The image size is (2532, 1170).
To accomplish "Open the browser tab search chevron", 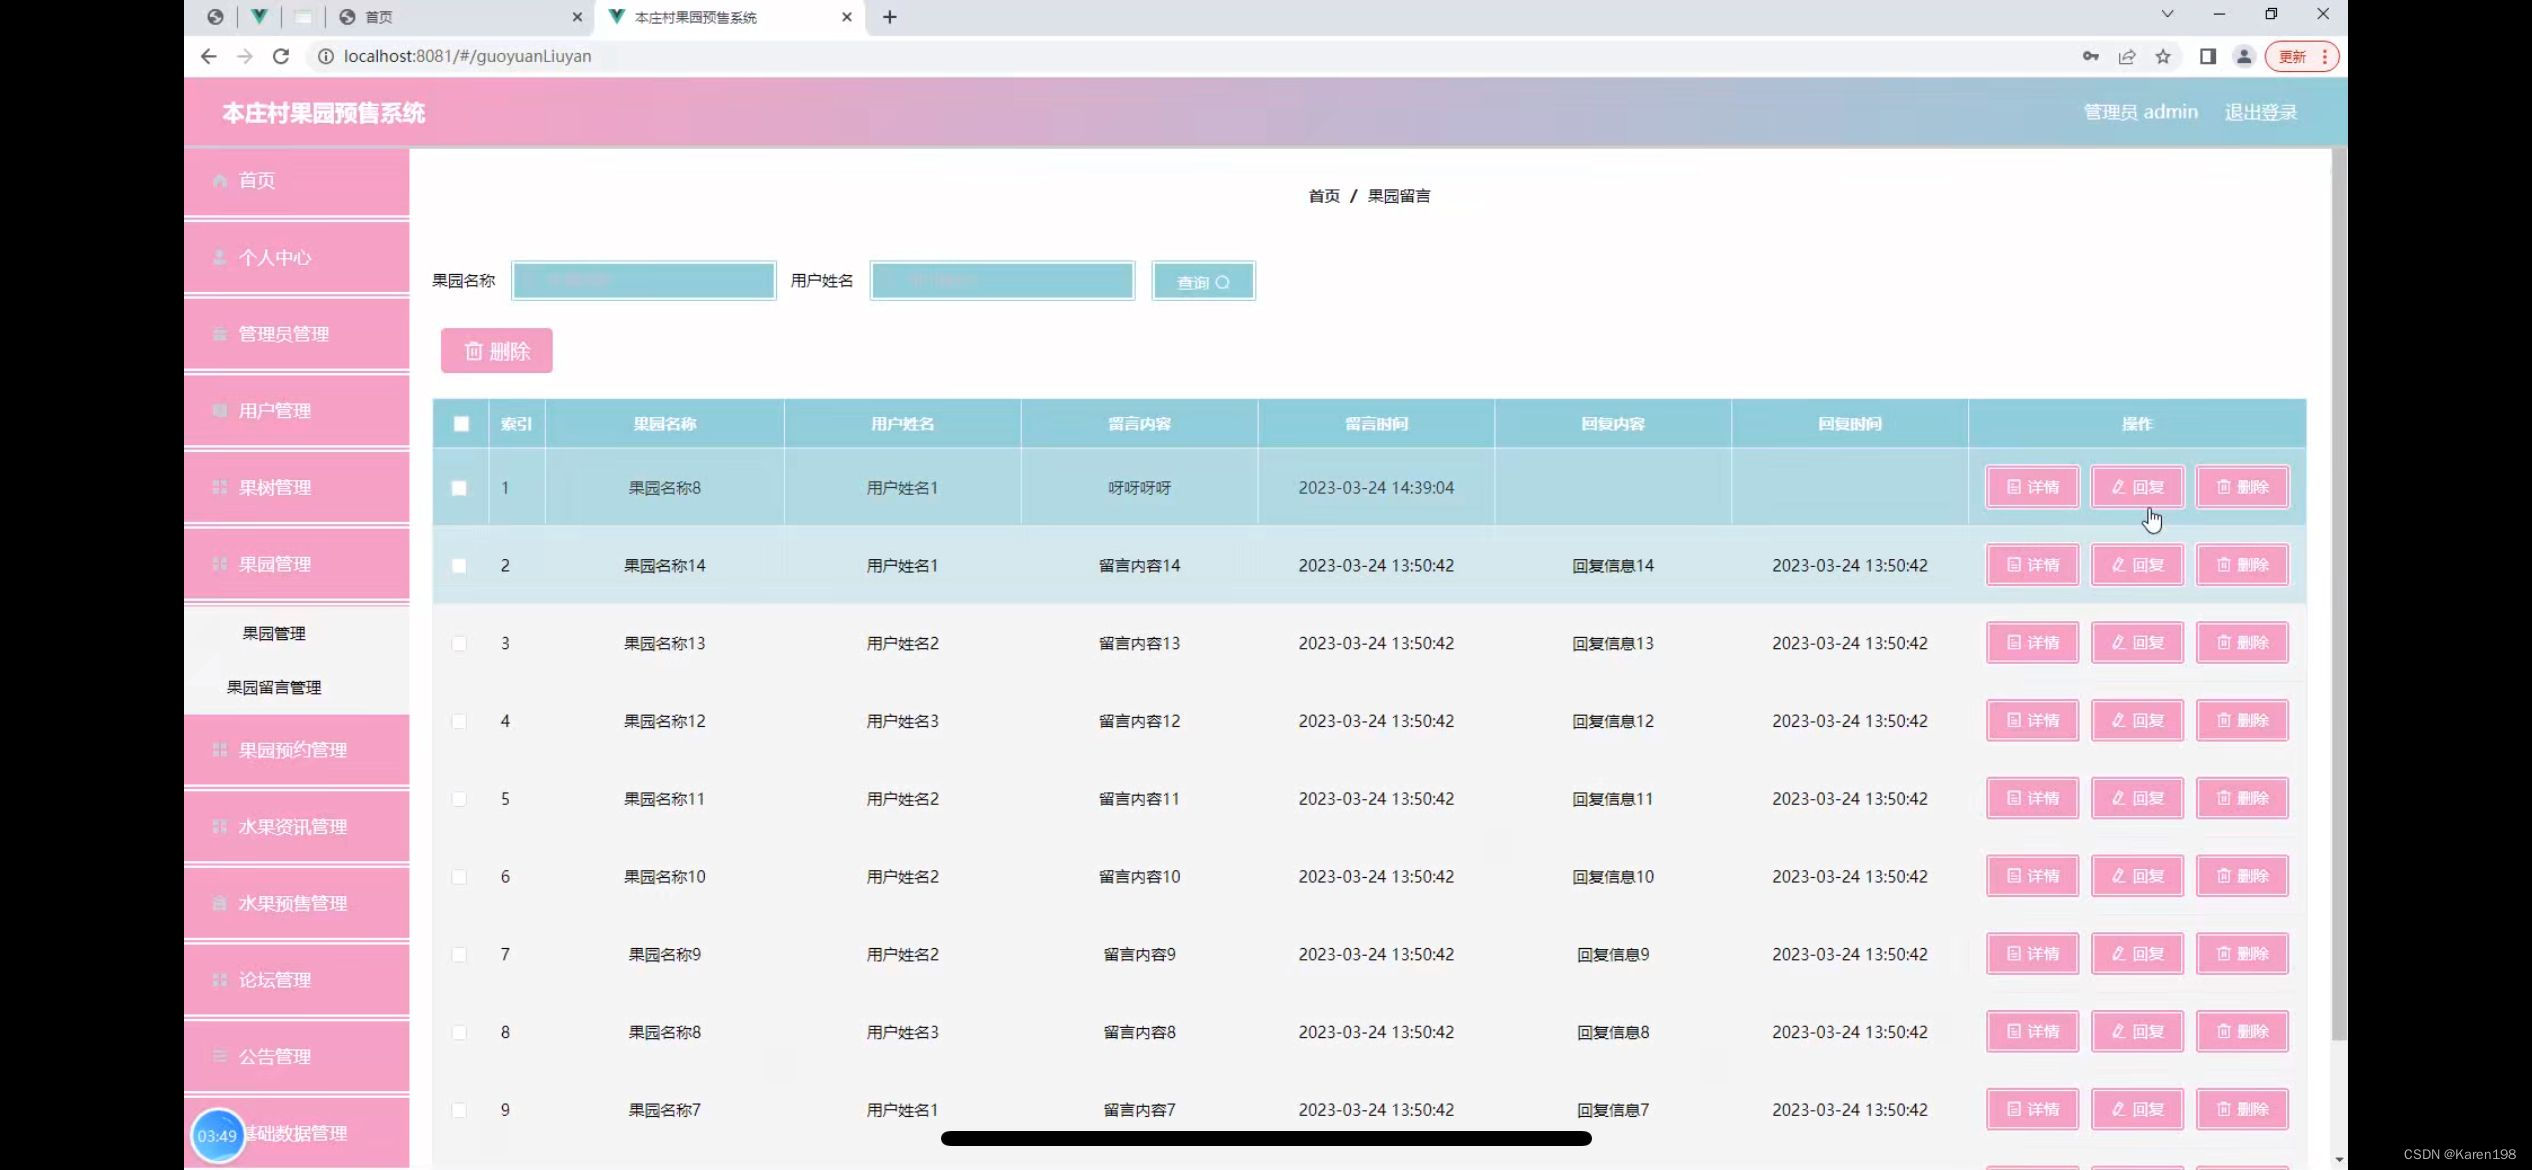I will tap(2167, 14).
